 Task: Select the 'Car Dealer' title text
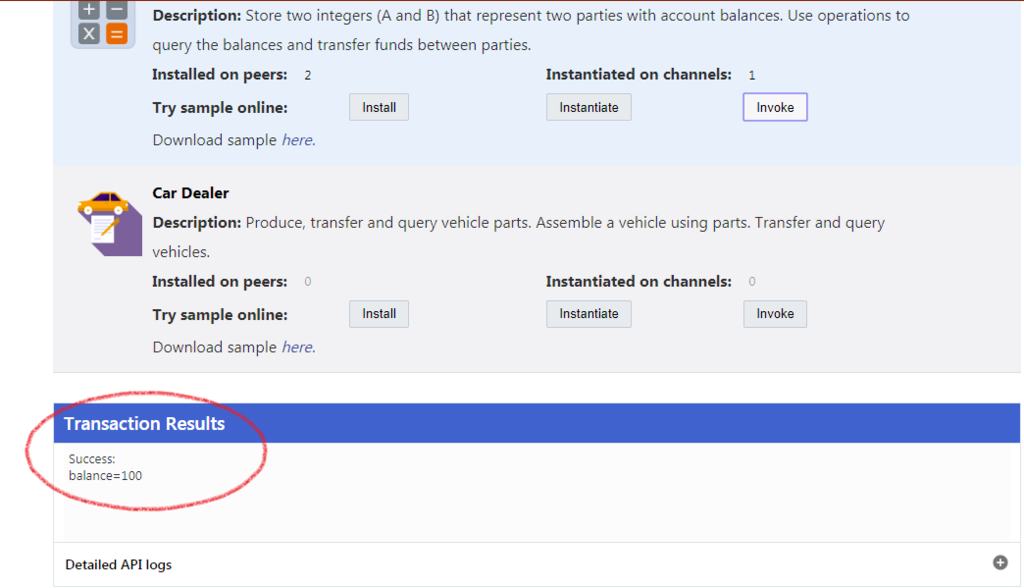[x=191, y=193]
